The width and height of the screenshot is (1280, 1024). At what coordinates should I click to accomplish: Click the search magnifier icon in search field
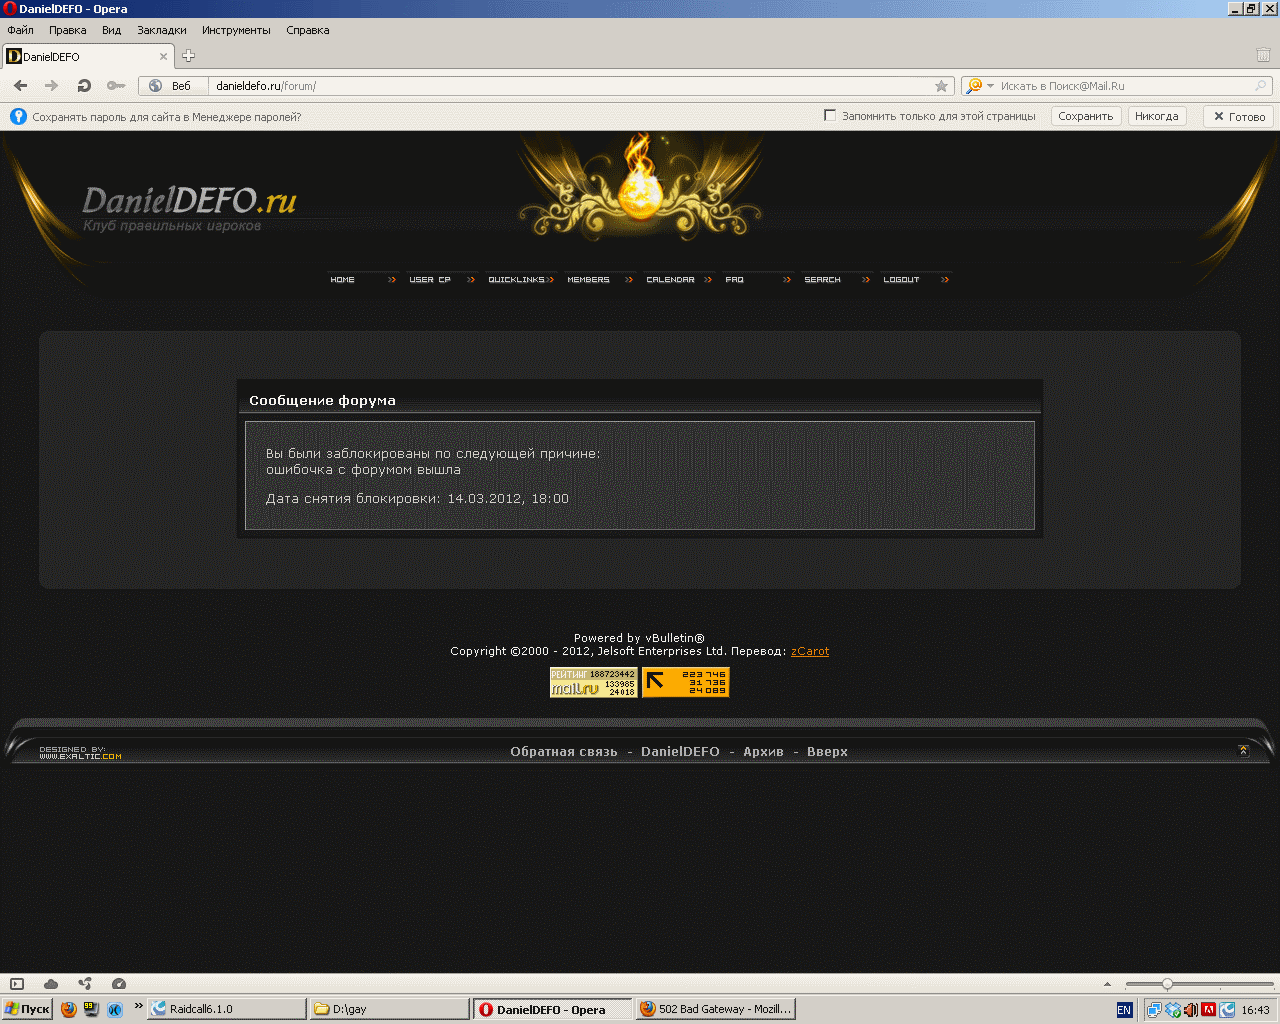point(1261,86)
